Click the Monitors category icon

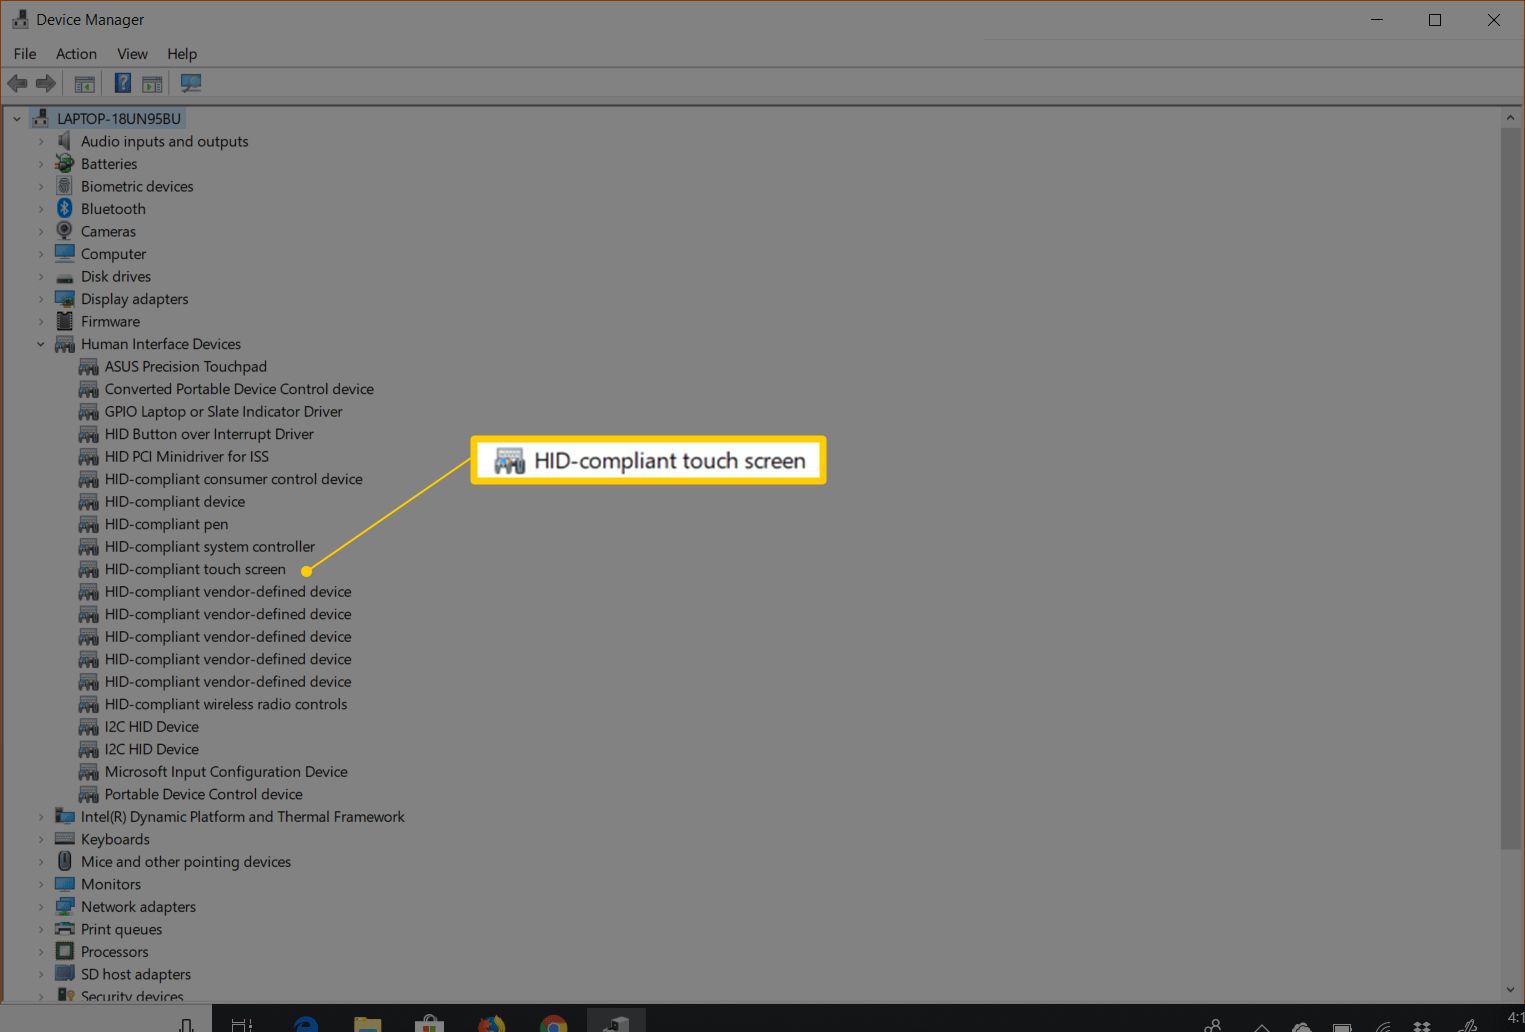65,884
